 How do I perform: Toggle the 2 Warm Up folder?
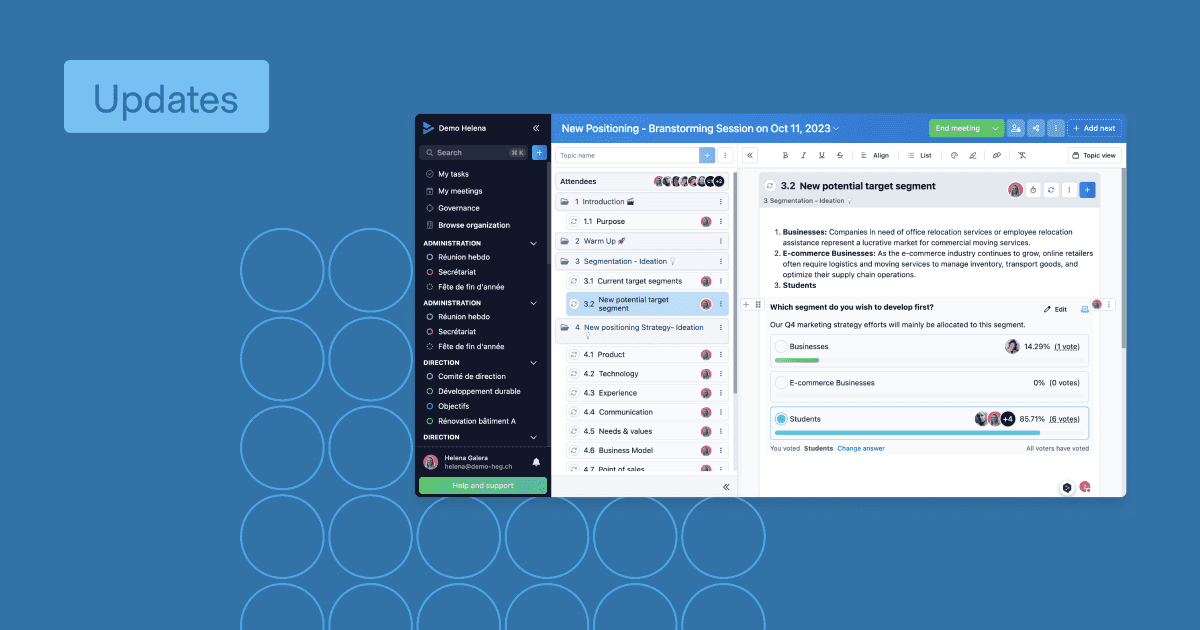pos(565,241)
